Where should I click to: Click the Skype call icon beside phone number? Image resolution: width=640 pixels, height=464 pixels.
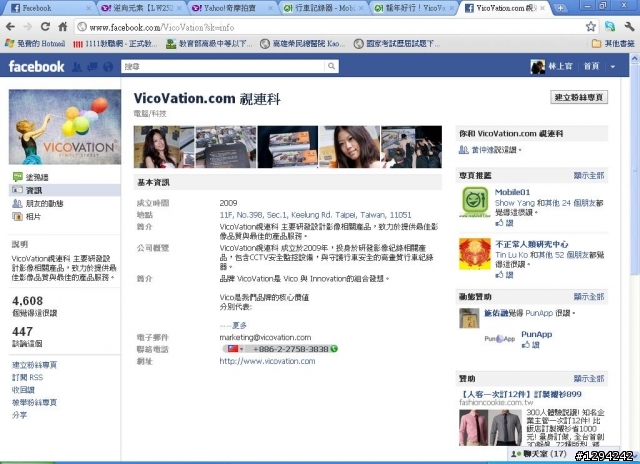[334, 349]
